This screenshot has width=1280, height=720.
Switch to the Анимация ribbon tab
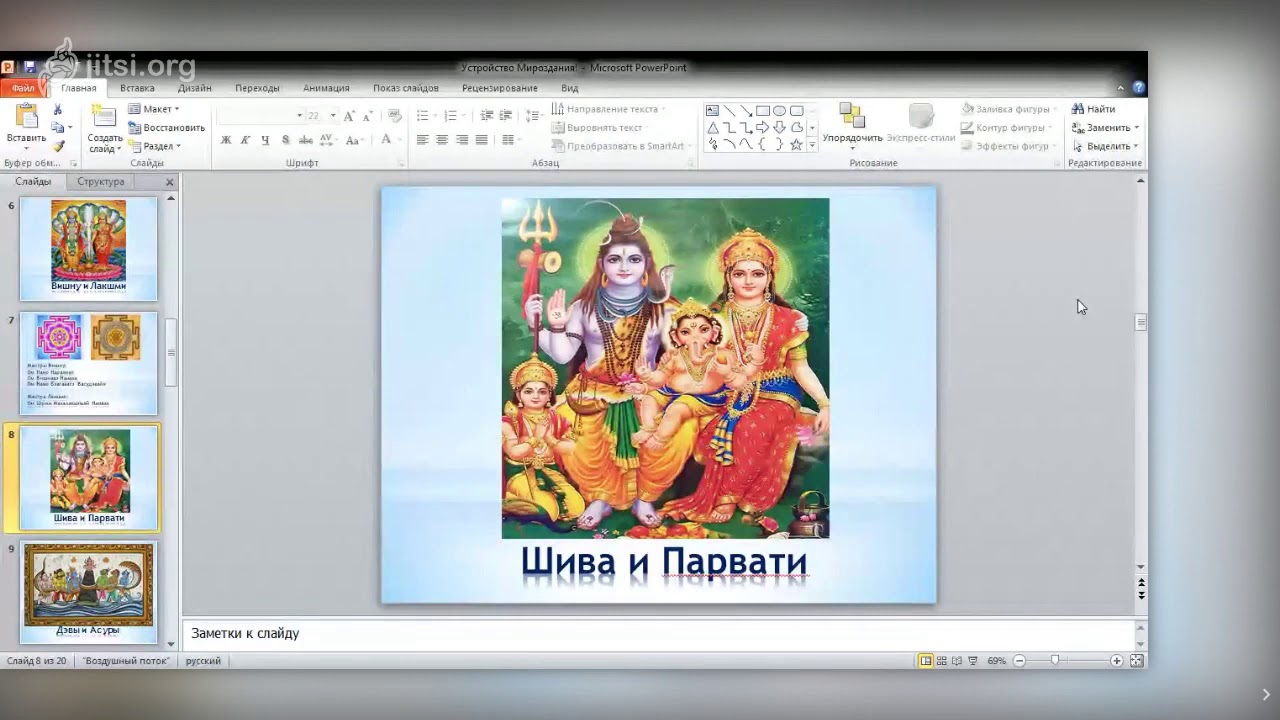(326, 88)
